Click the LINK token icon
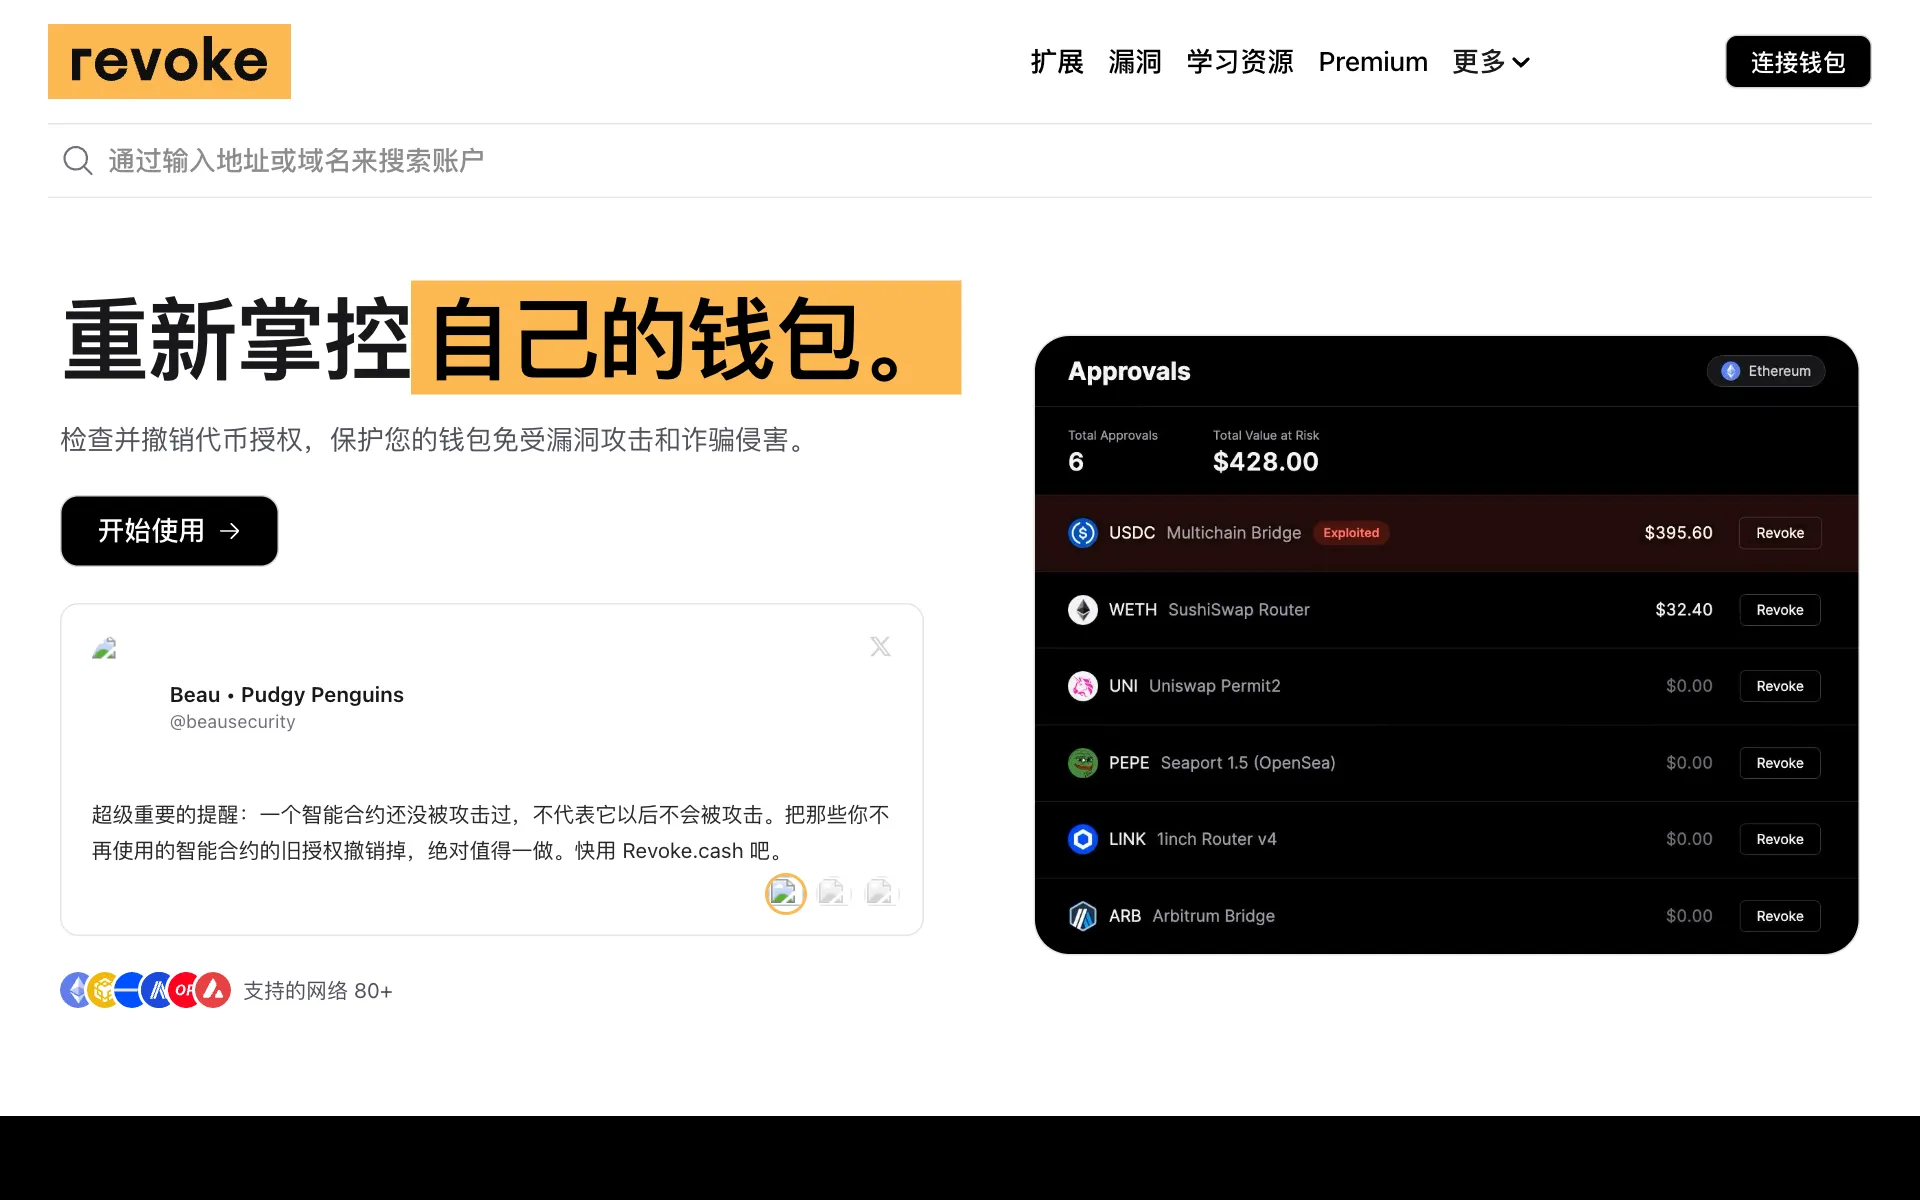 pos(1082,839)
